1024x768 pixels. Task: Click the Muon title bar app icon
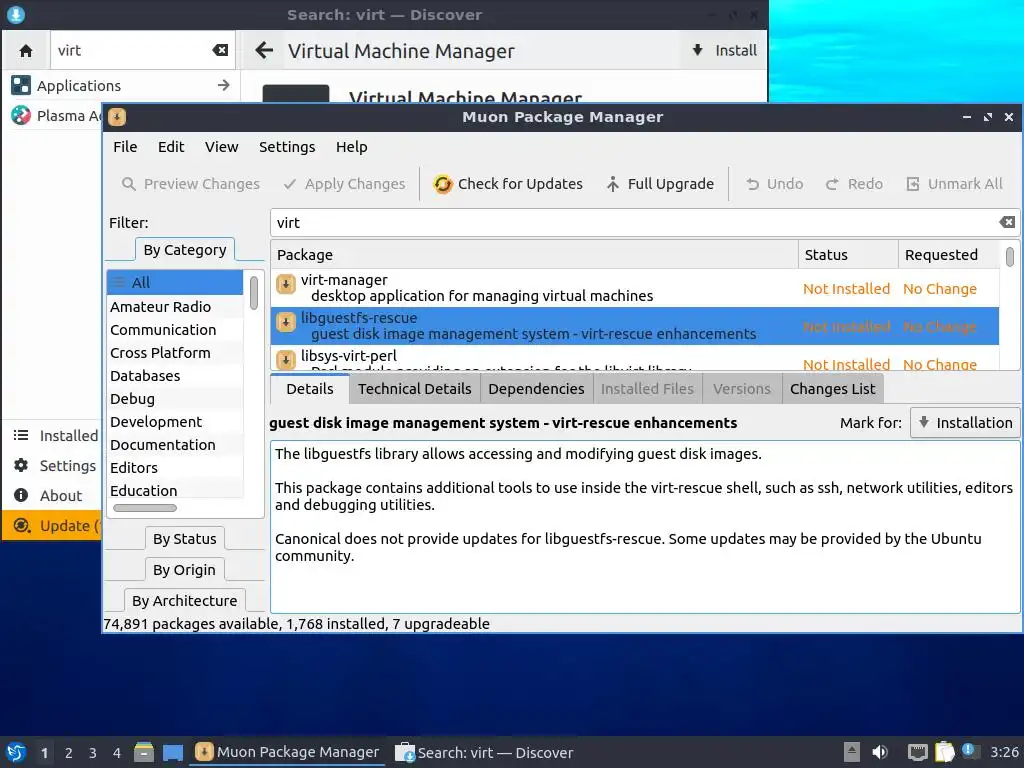pyautogui.click(x=117, y=117)
